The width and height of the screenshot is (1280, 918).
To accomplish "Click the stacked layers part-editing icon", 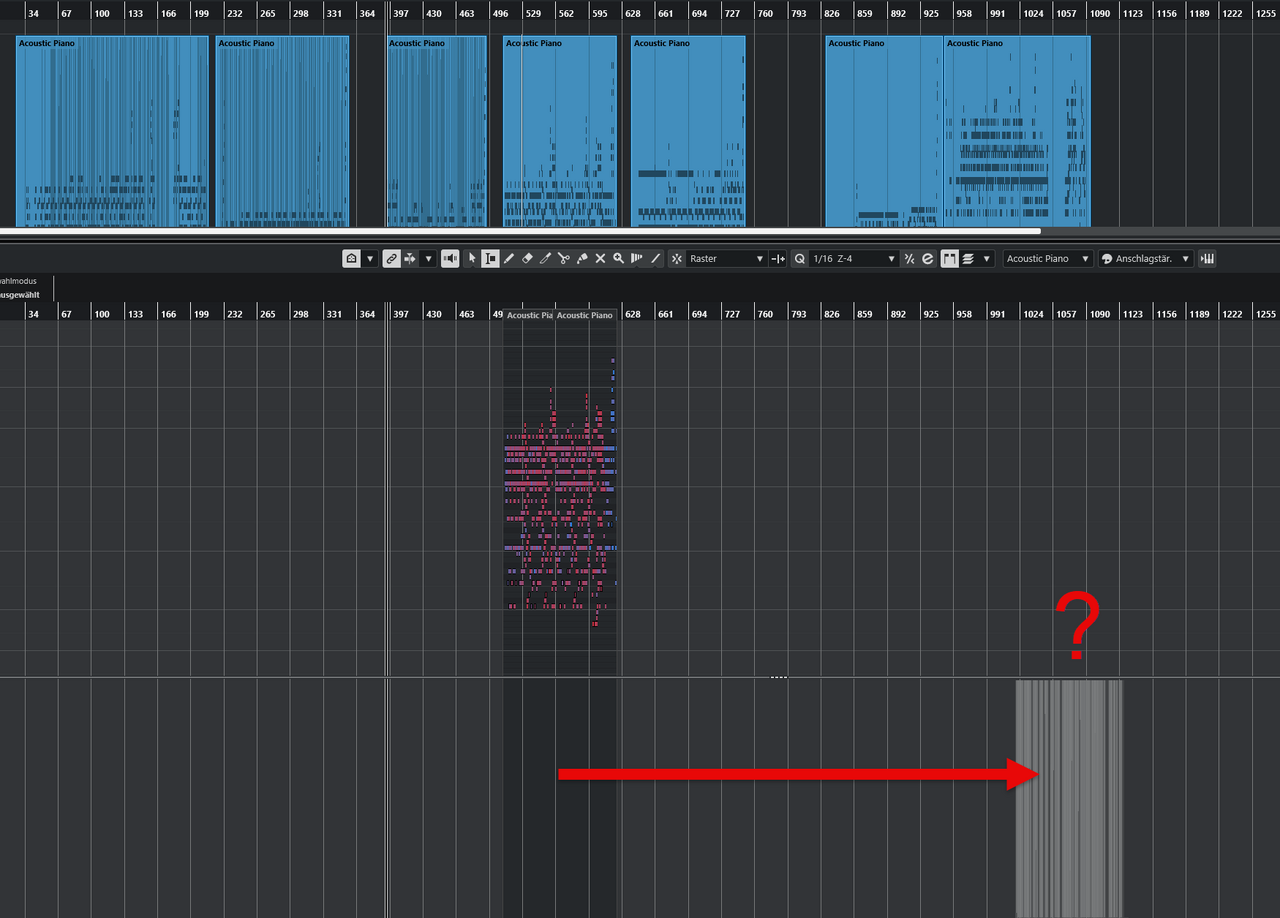I will [968, 258].
